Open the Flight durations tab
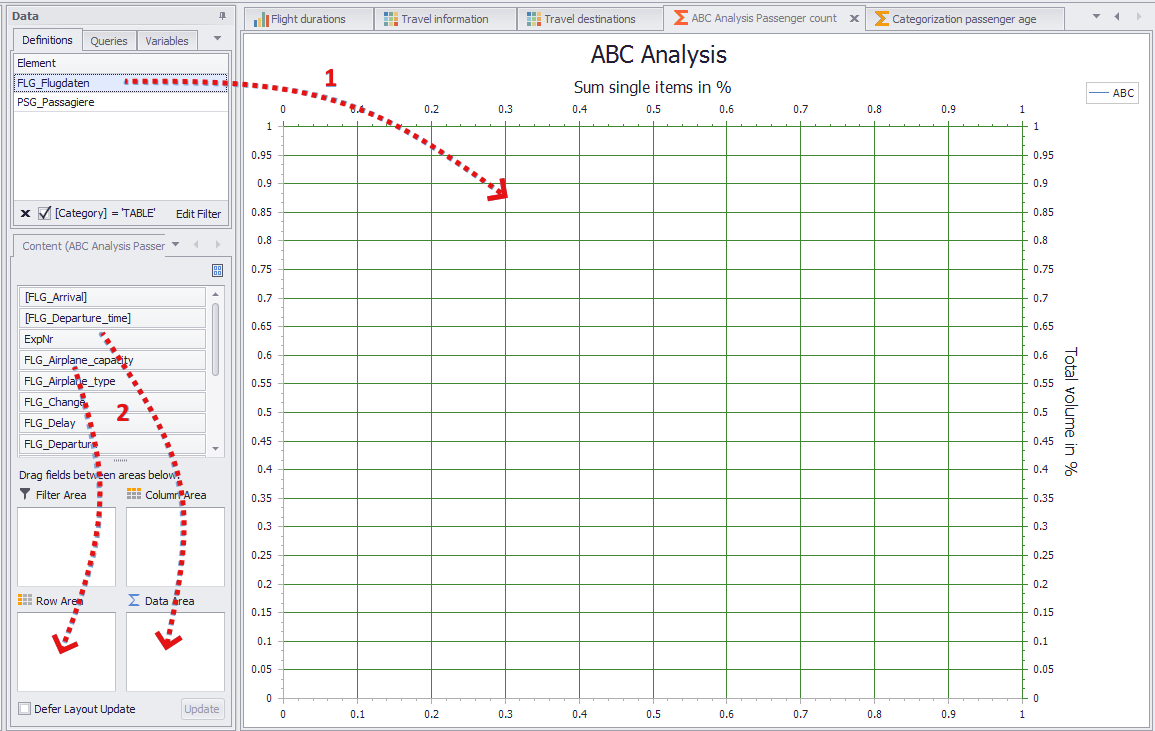The image size is (1155, 731). click(308, 19)
